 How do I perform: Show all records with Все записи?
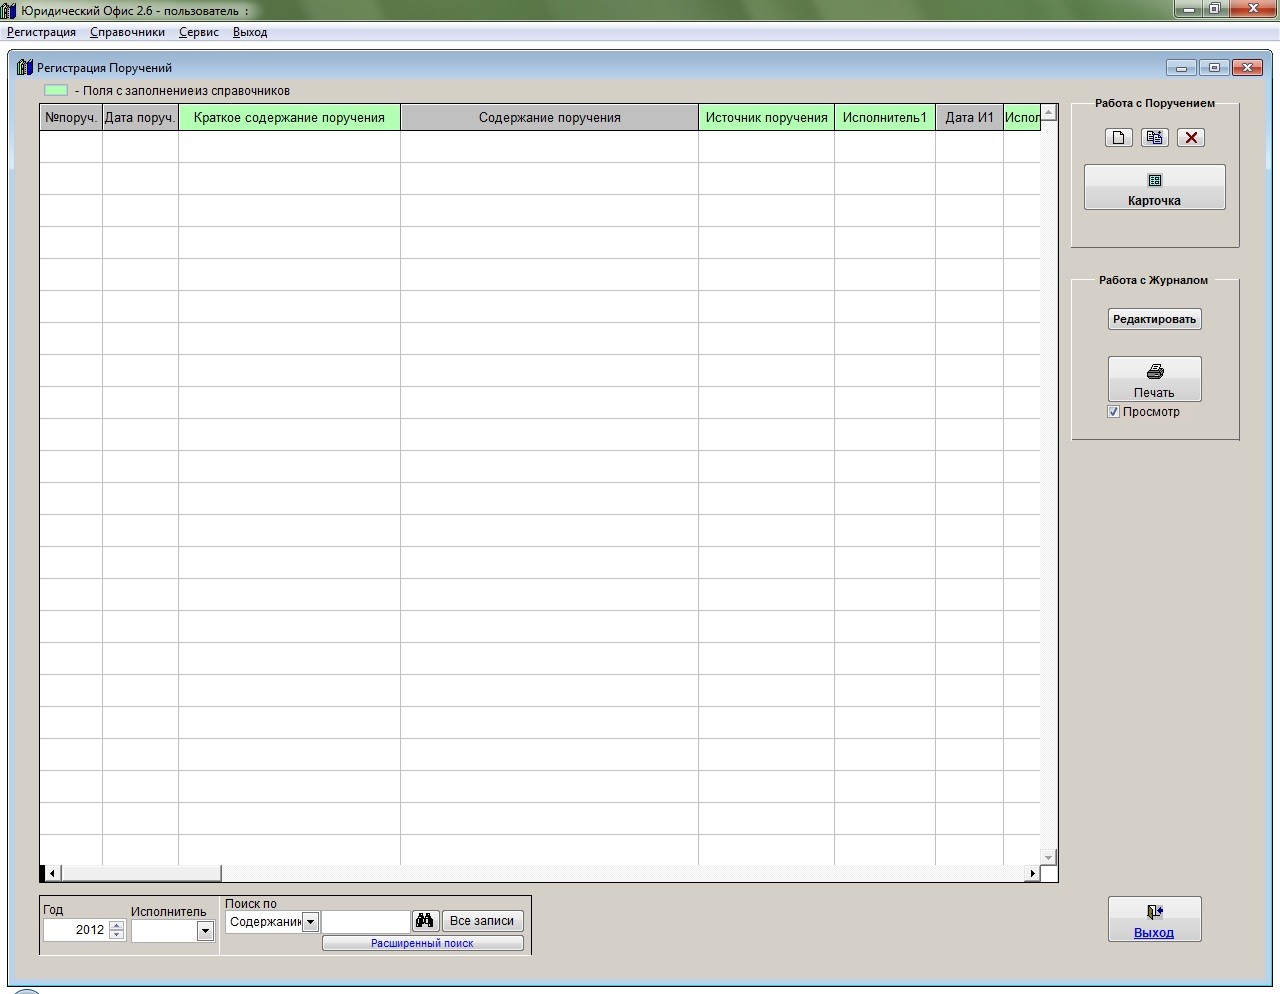(x=482, y=921)
